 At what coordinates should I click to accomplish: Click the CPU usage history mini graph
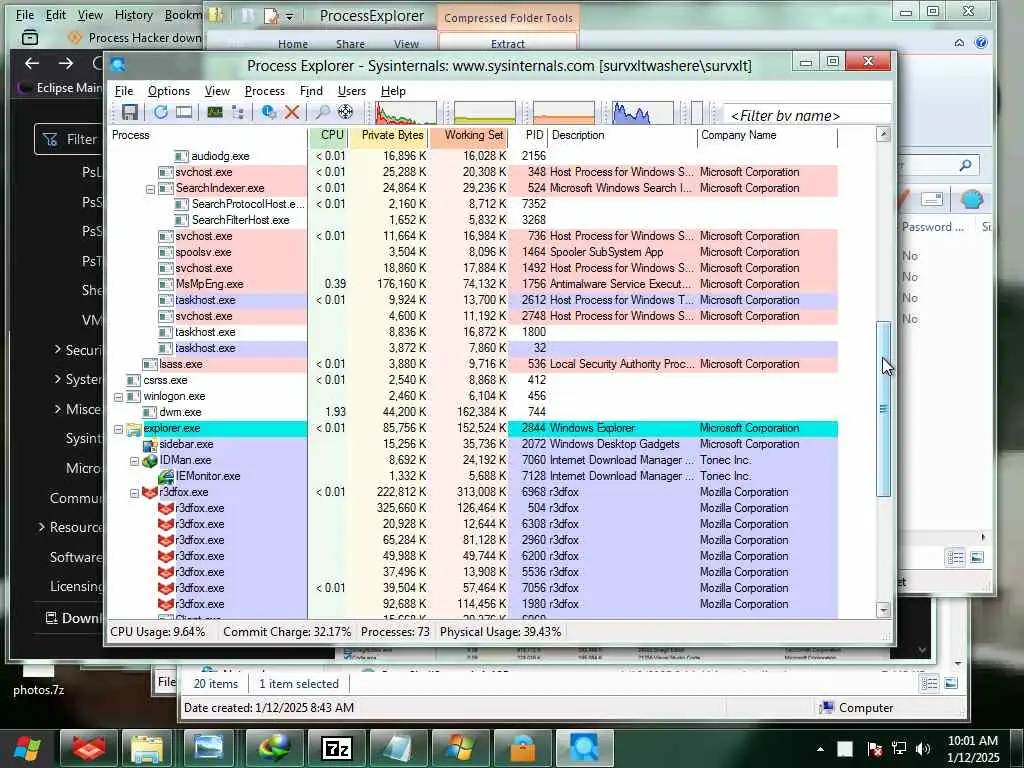point(406,112)
